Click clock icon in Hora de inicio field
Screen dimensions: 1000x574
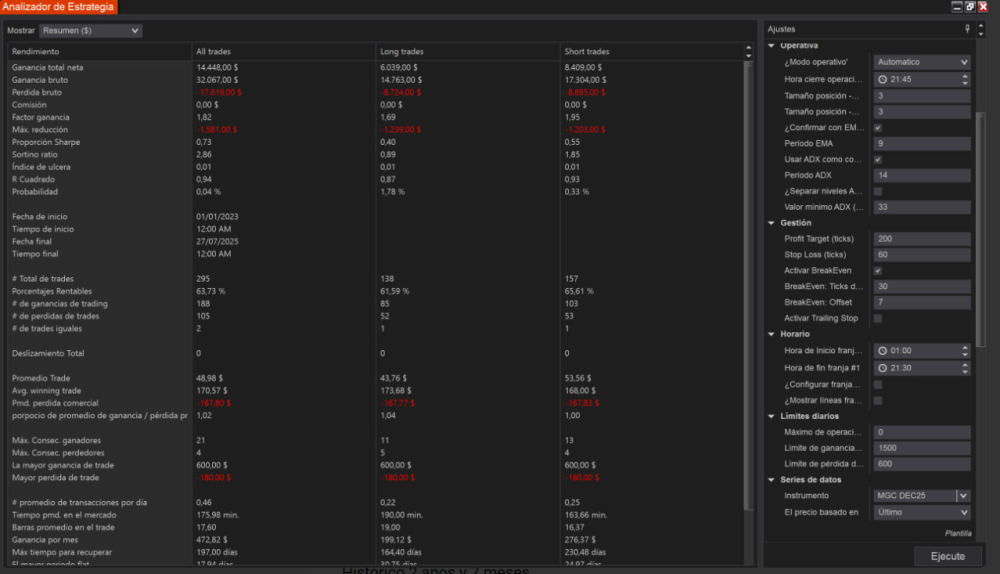[x=882, y=351]
